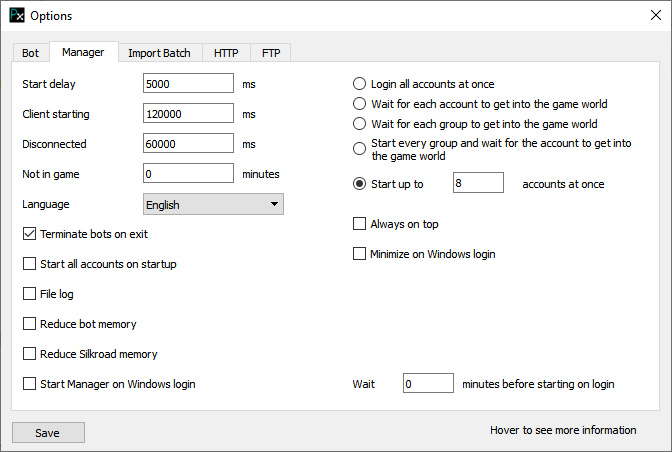Image resolution: width=672 pixels, height=452 pixels.
Task: Close the Options window
Action: (x=655, y=16)
